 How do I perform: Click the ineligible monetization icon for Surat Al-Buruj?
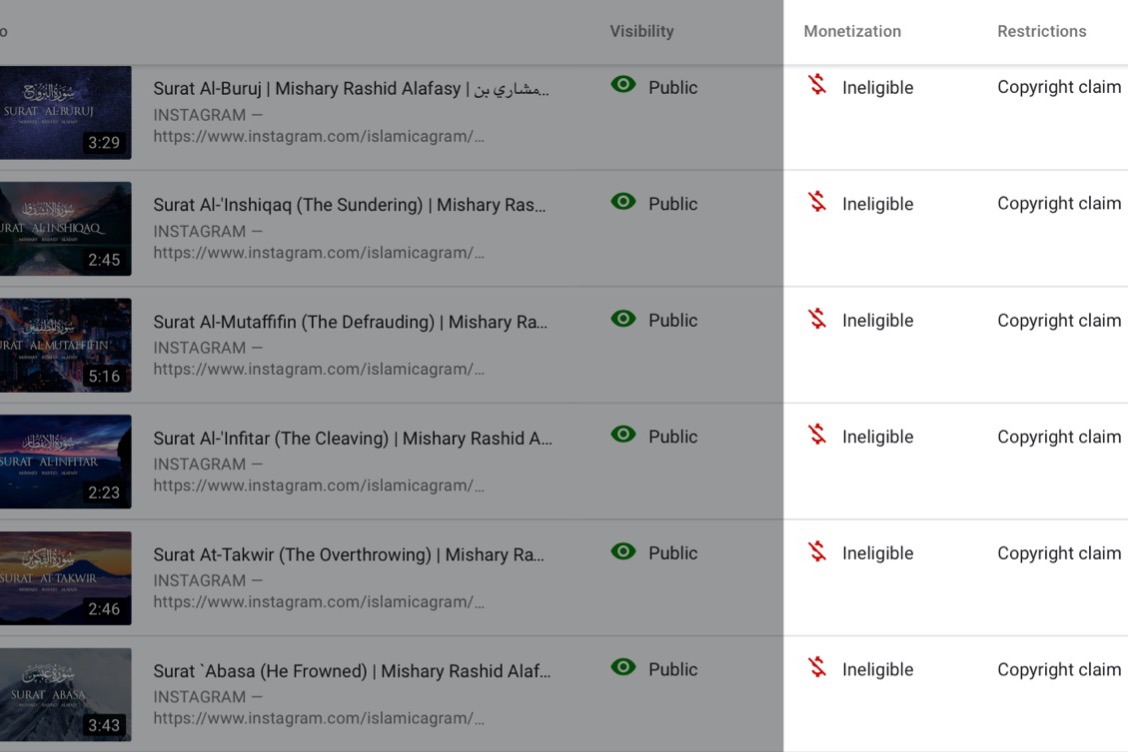[818, 86]
